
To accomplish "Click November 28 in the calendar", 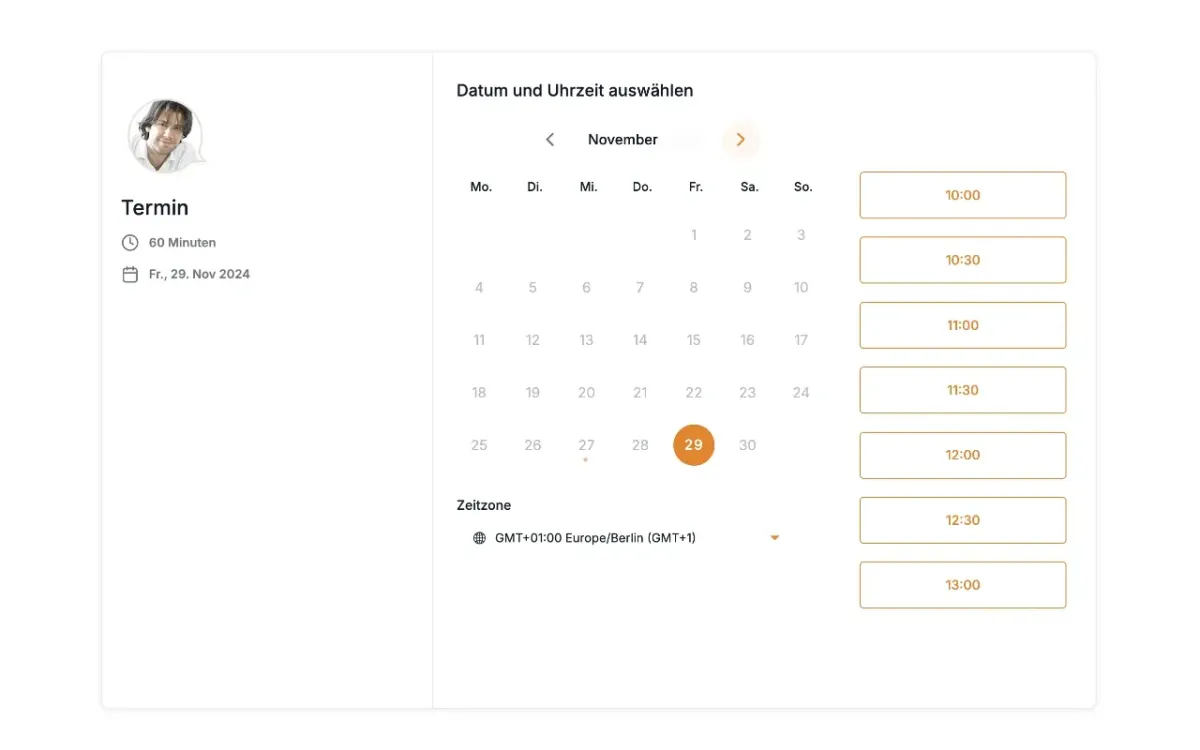I will 640,445.
